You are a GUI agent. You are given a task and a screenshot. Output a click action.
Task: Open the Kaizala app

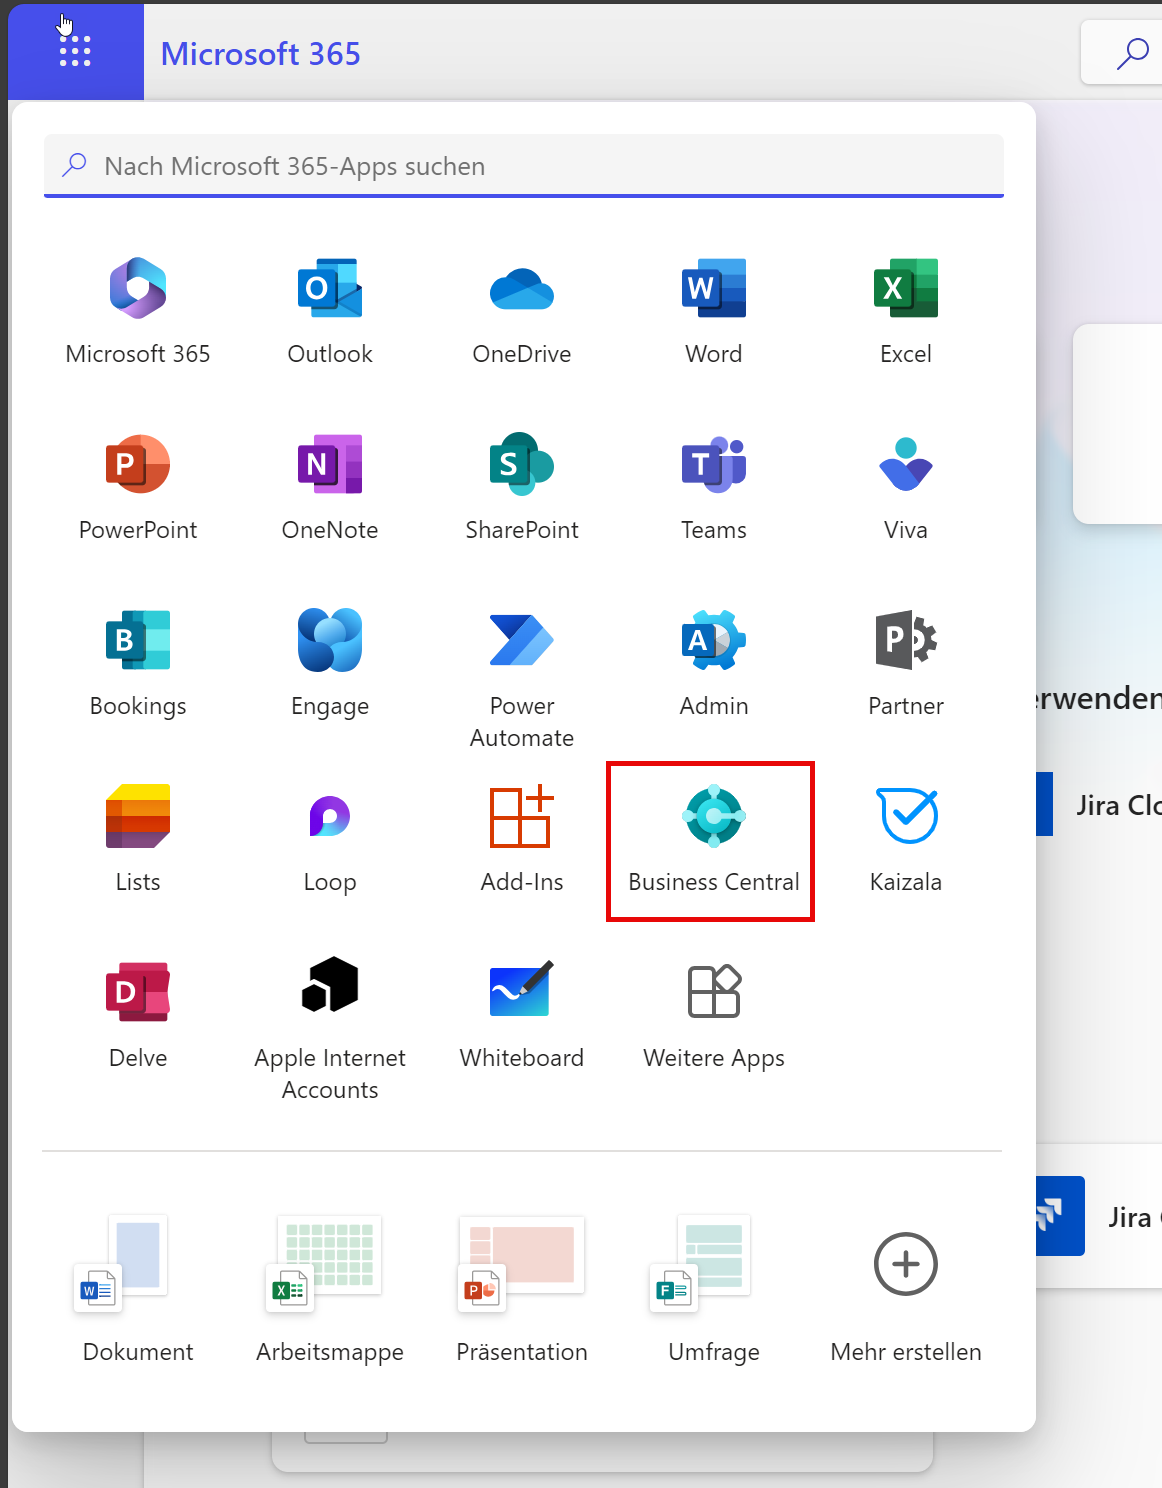[x=905, y=839]
